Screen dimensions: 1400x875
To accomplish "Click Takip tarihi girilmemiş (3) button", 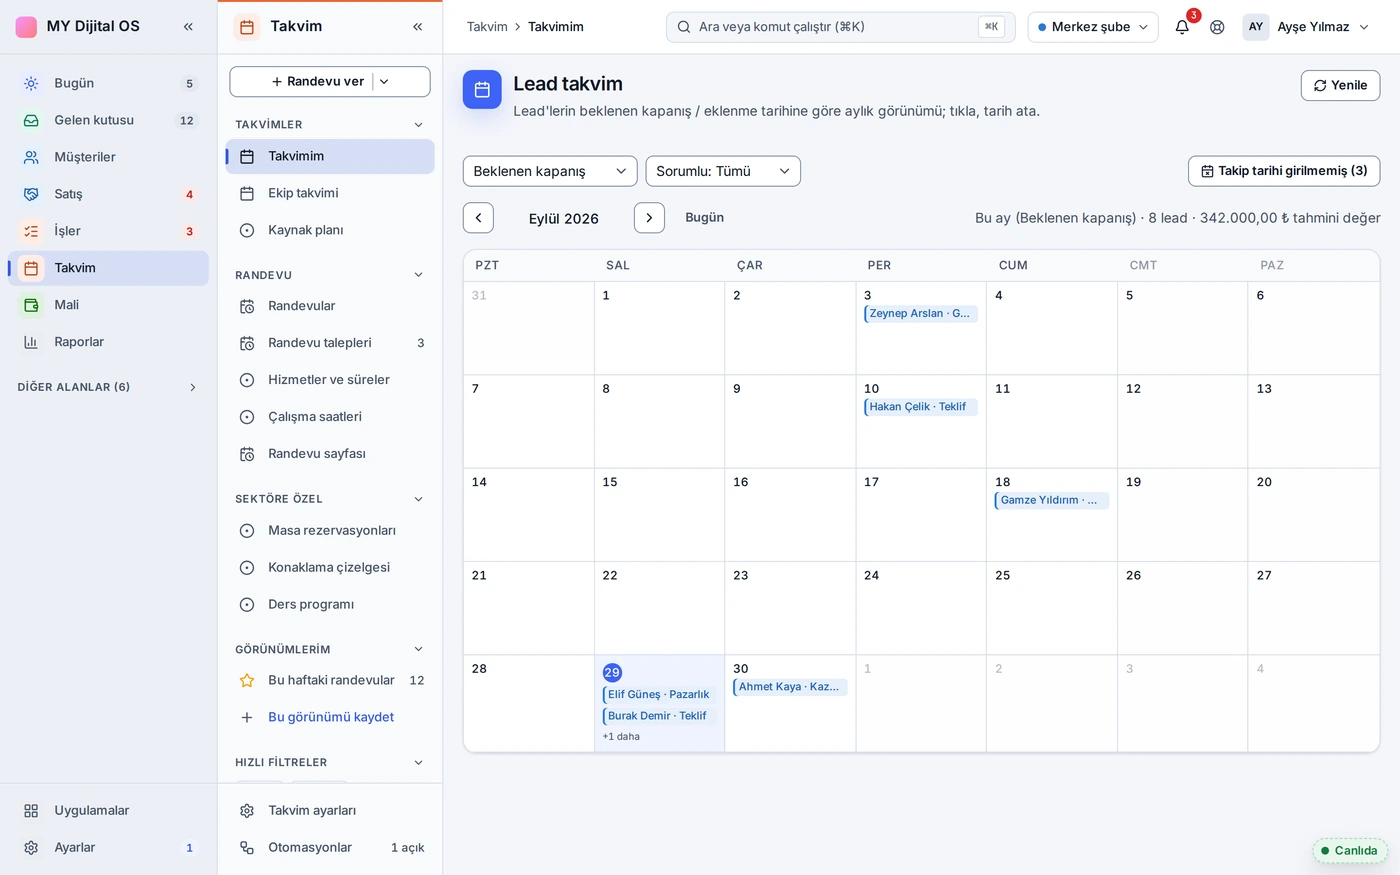I will tap(1284, 171).
